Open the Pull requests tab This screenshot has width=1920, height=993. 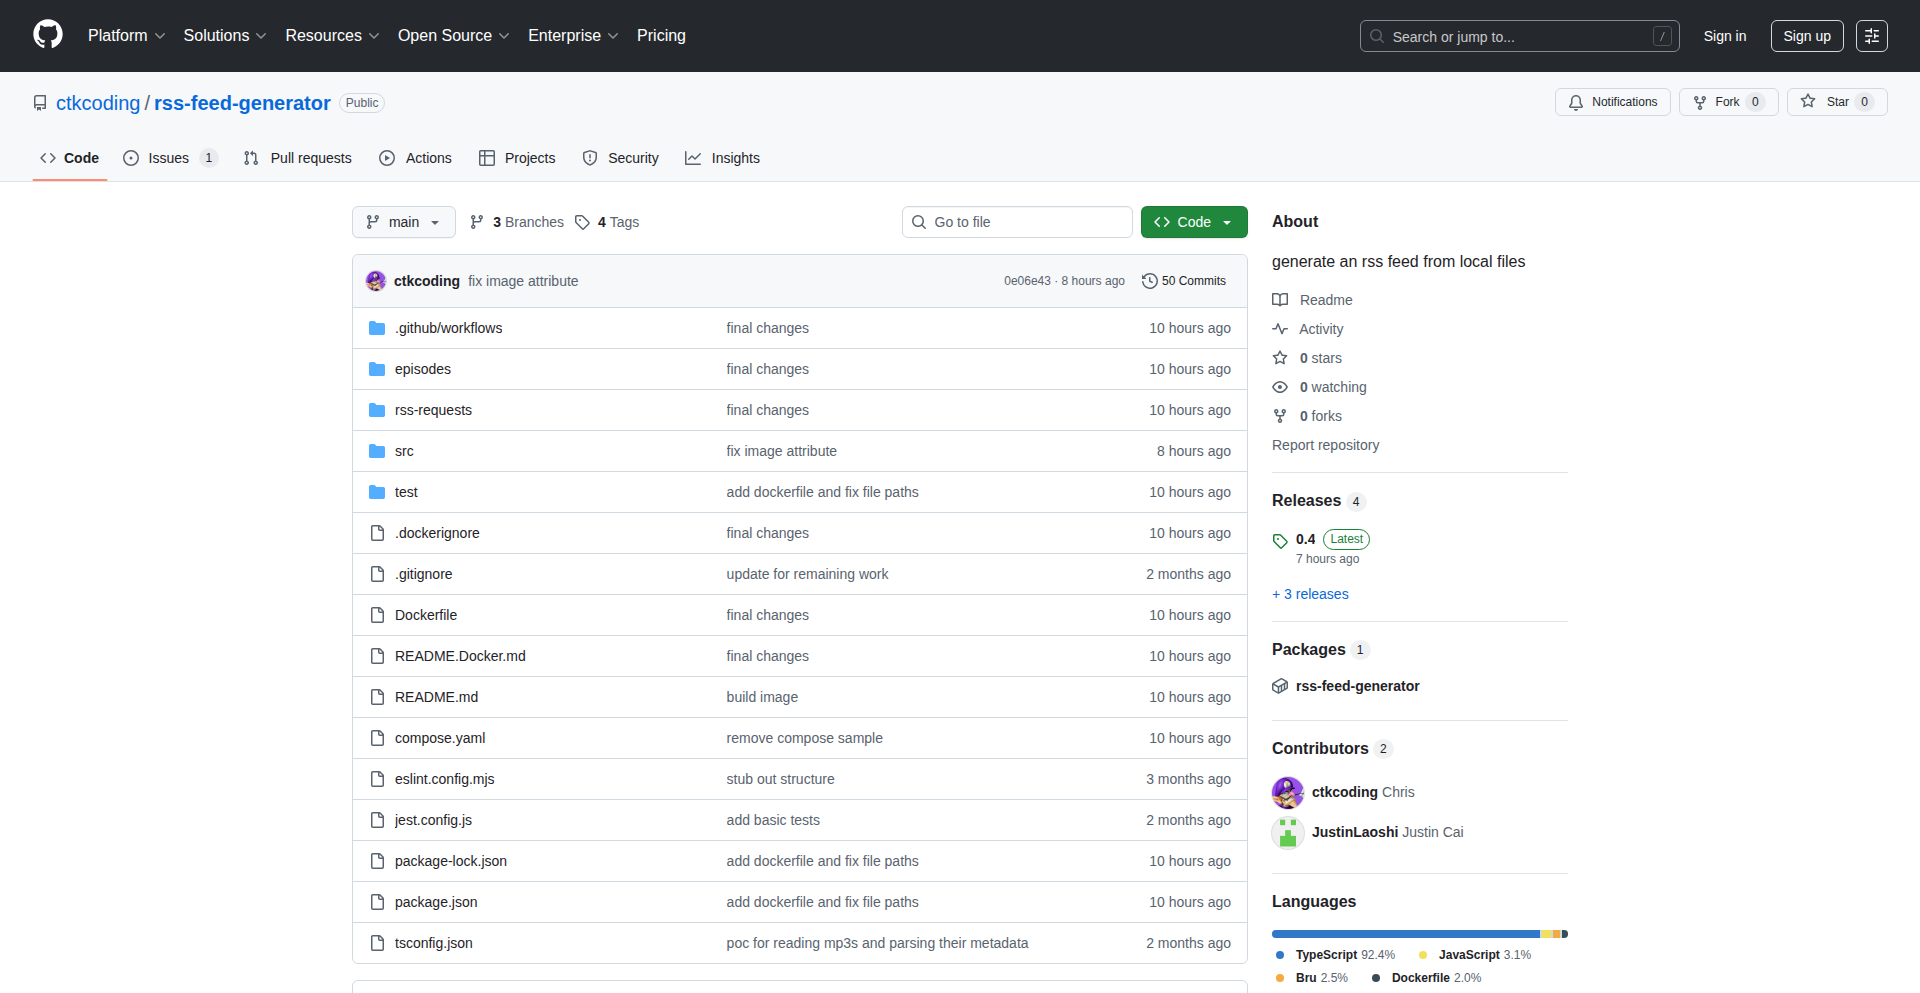[298, 158]
